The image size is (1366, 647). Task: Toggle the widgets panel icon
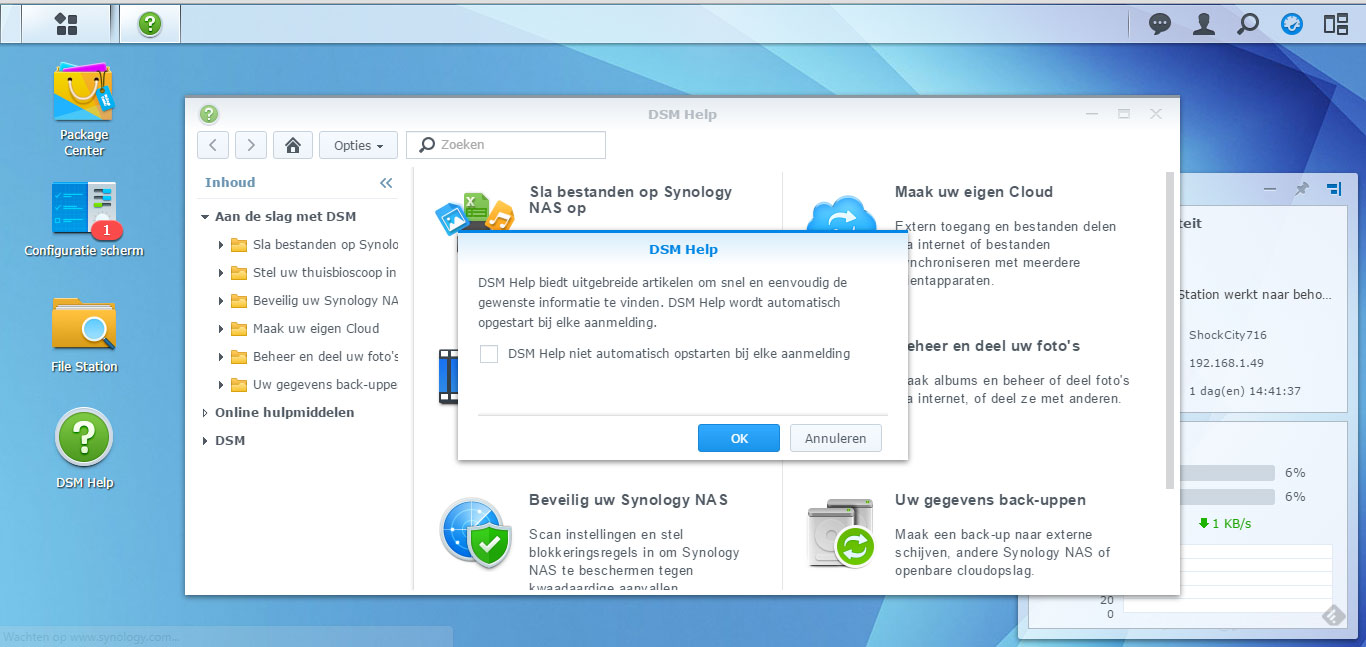click(x=1336, y=24)
